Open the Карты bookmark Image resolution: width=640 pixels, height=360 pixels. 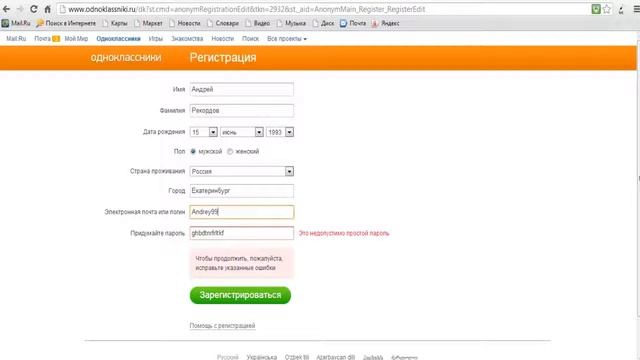[x=115, y=23]
